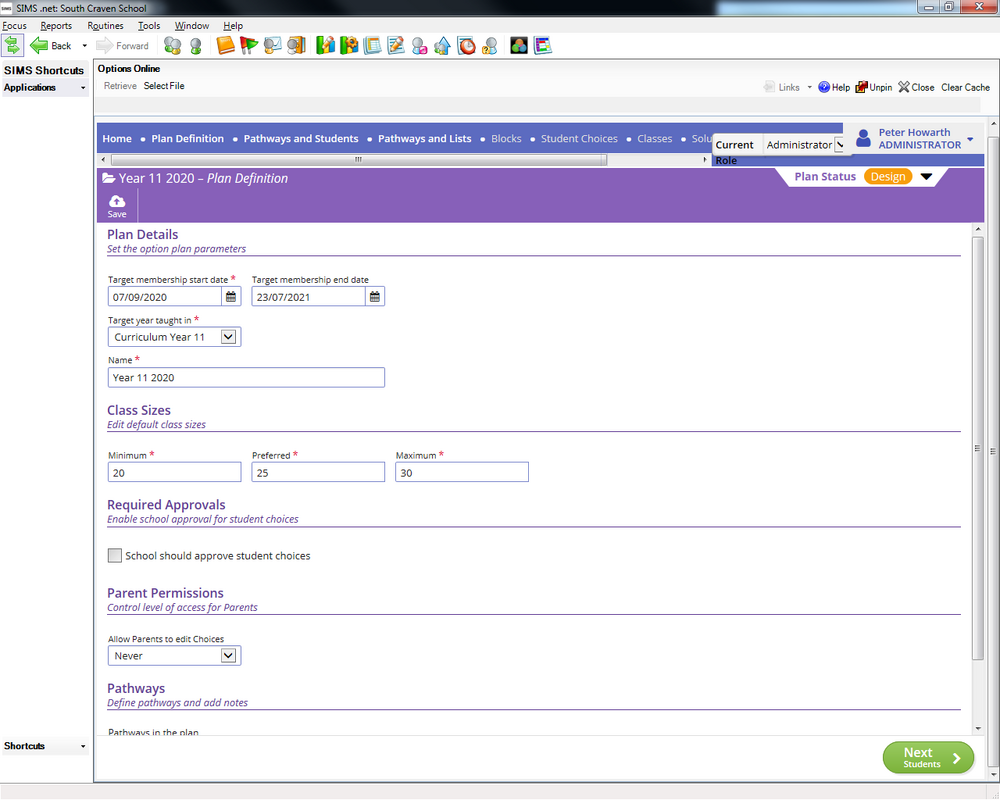
Task: Switch to Pathways and Lists tab
Action: (x=425, y=138)
